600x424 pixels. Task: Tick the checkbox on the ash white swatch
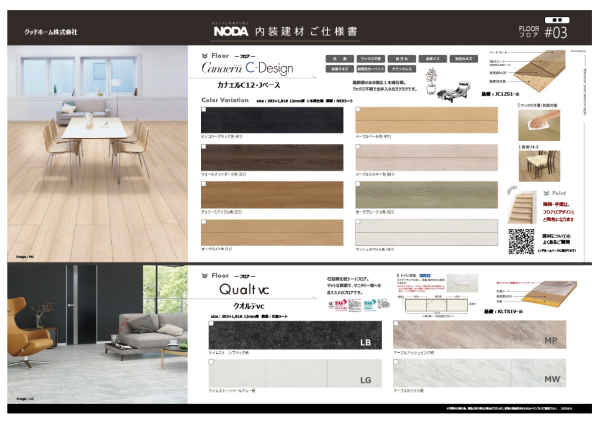[x=358, y=222]
